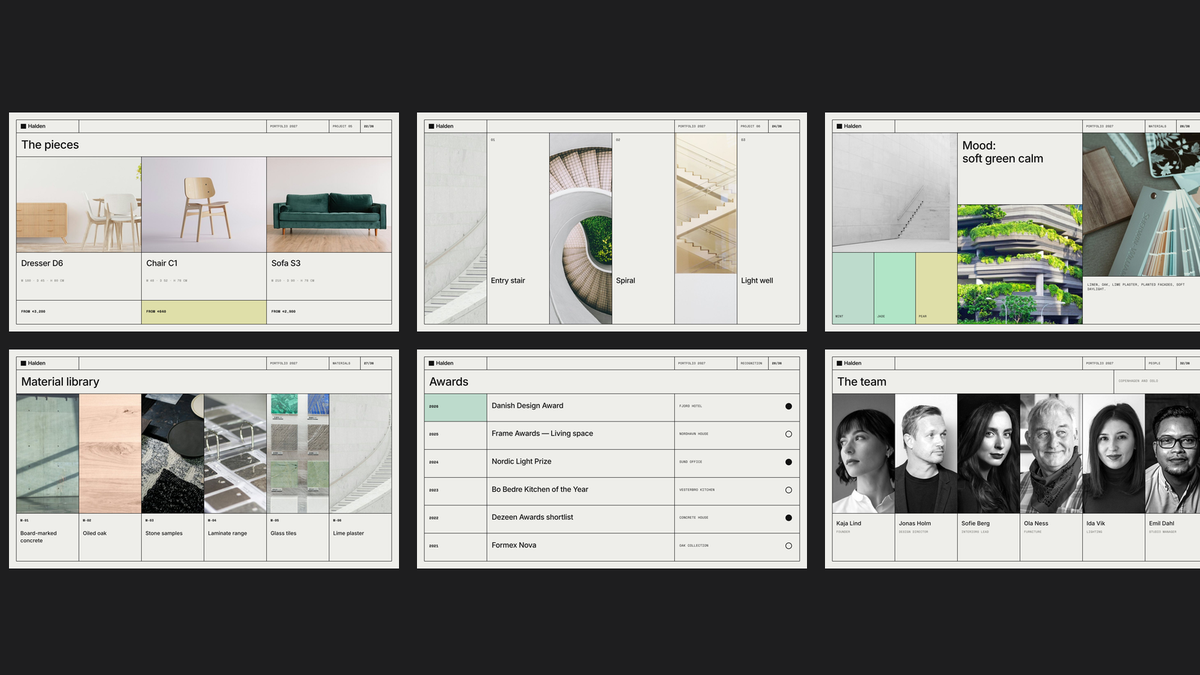Select the empty circle for Formex Nova
This screenshot has height=675, width=1200.
(x=788, y=546)
